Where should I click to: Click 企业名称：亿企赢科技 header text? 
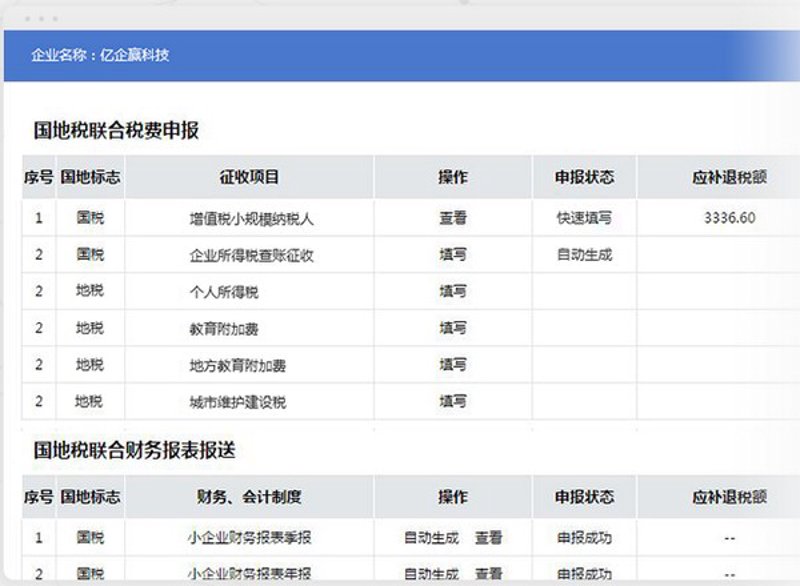pyautogui.click(x=100, y=55)
